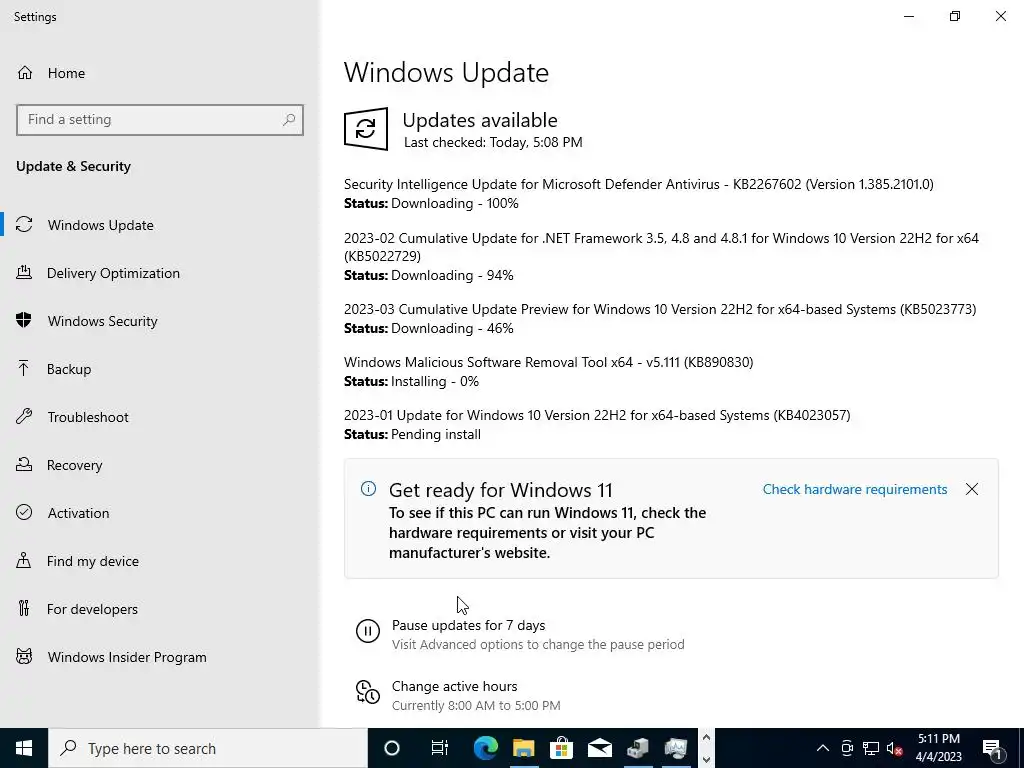This screenshot has height=768, width=1024.
Task: Click the search magnifier in Find a setting
Action: pos(289,120)
